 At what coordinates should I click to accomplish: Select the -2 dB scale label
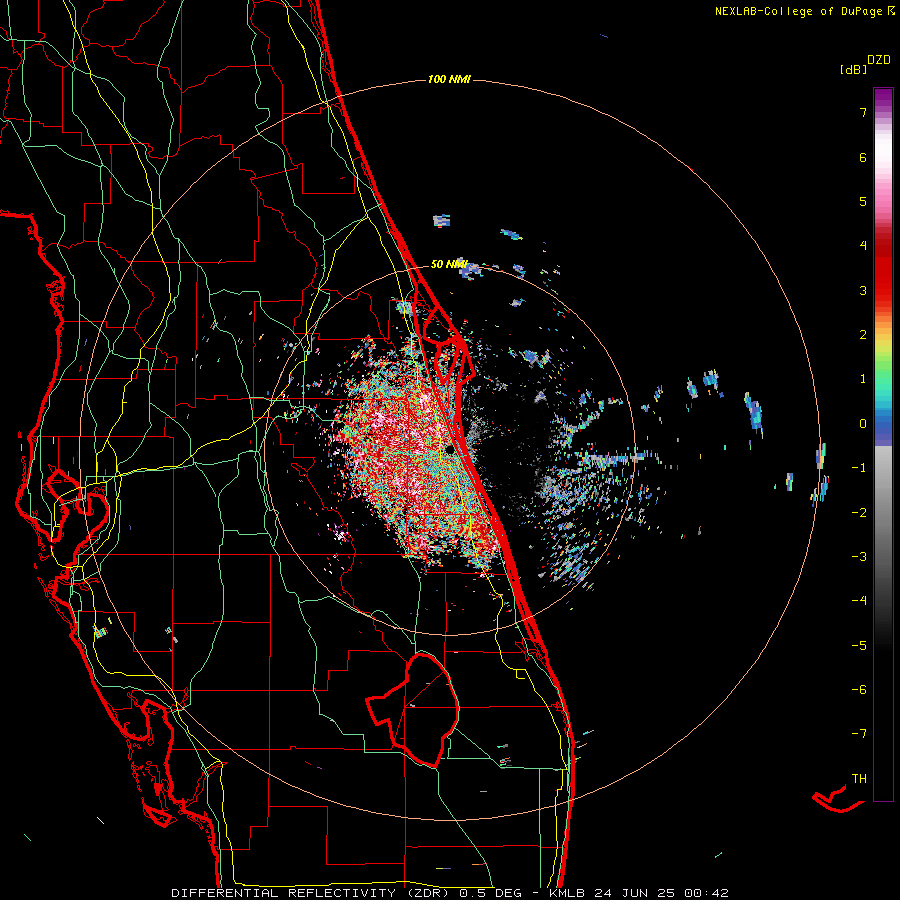pos(859,513)
